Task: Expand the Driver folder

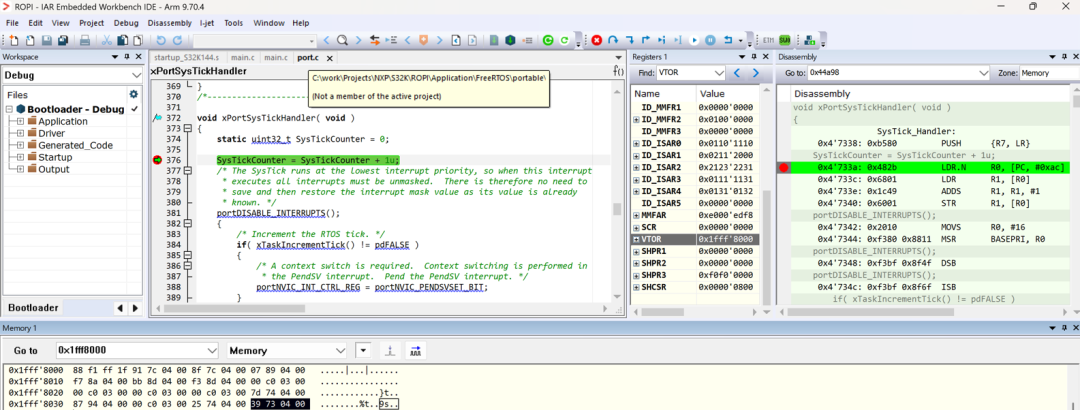Action: coord(21,133)
